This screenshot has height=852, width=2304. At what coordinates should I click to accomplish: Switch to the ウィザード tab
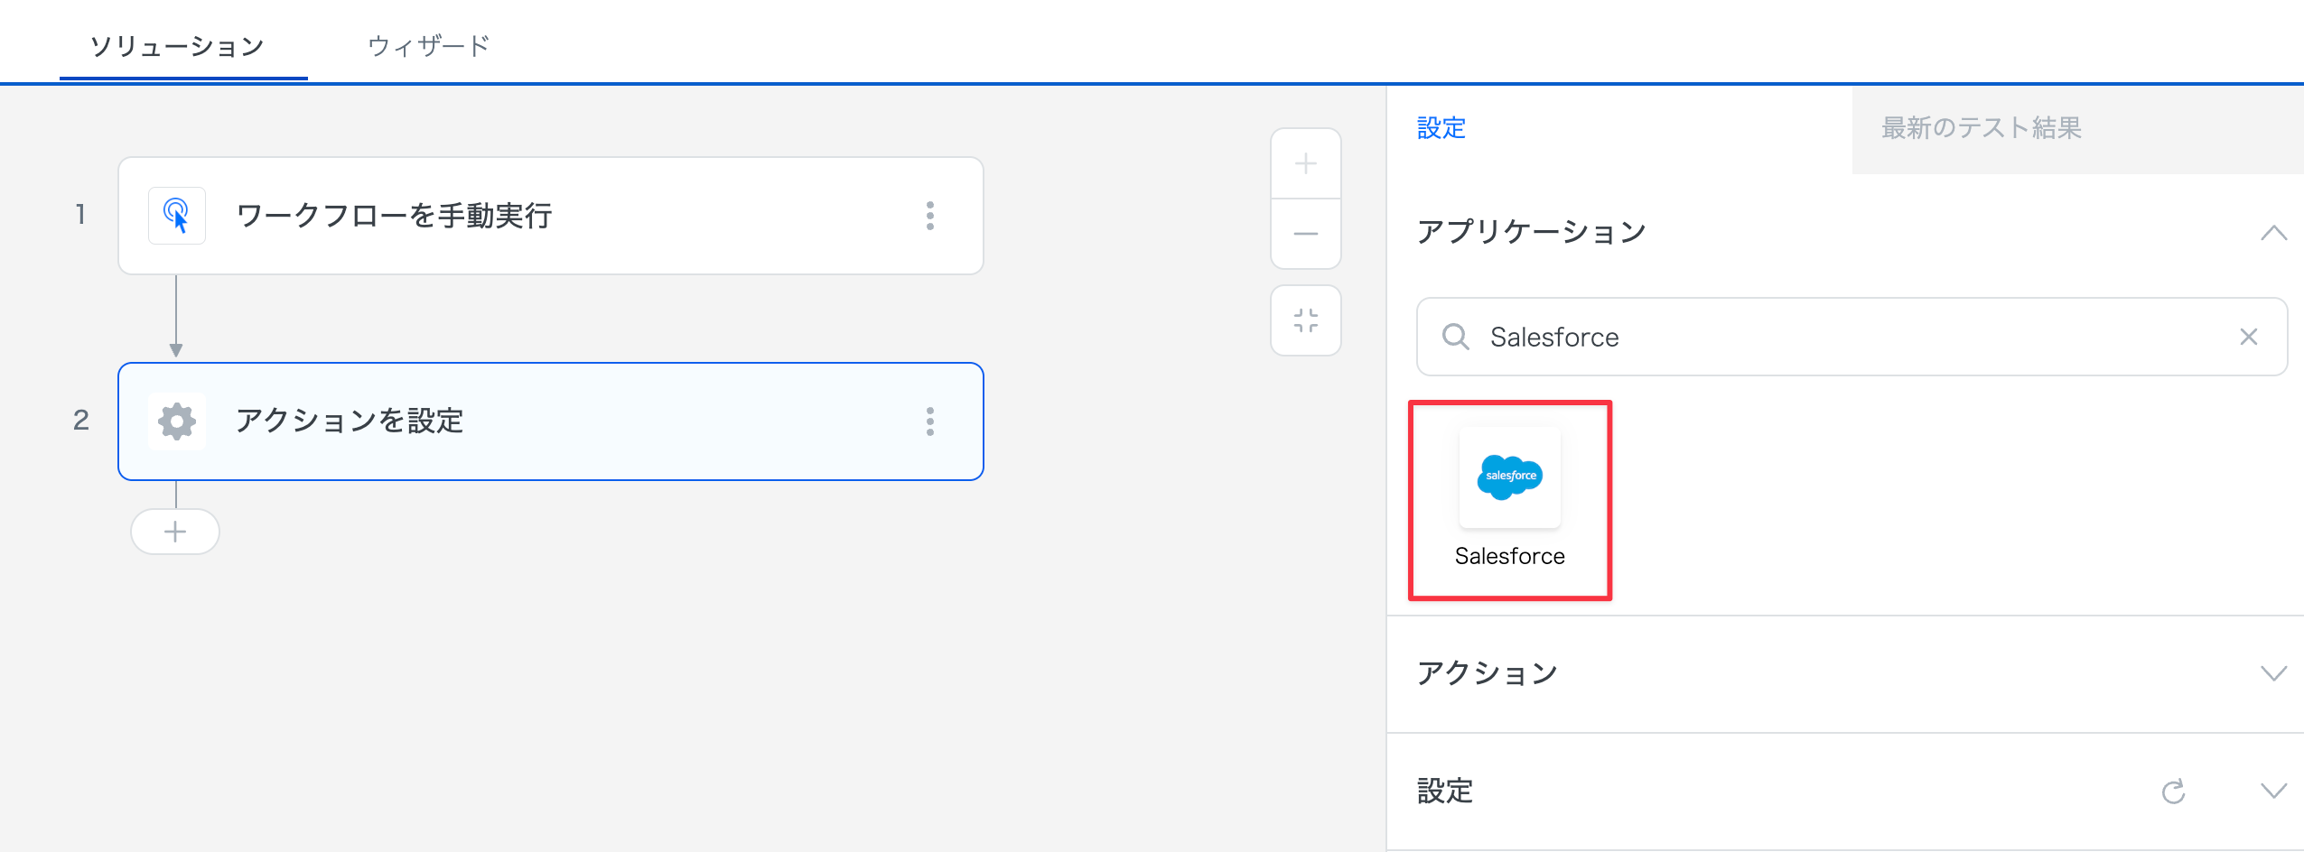coord(428,46)
